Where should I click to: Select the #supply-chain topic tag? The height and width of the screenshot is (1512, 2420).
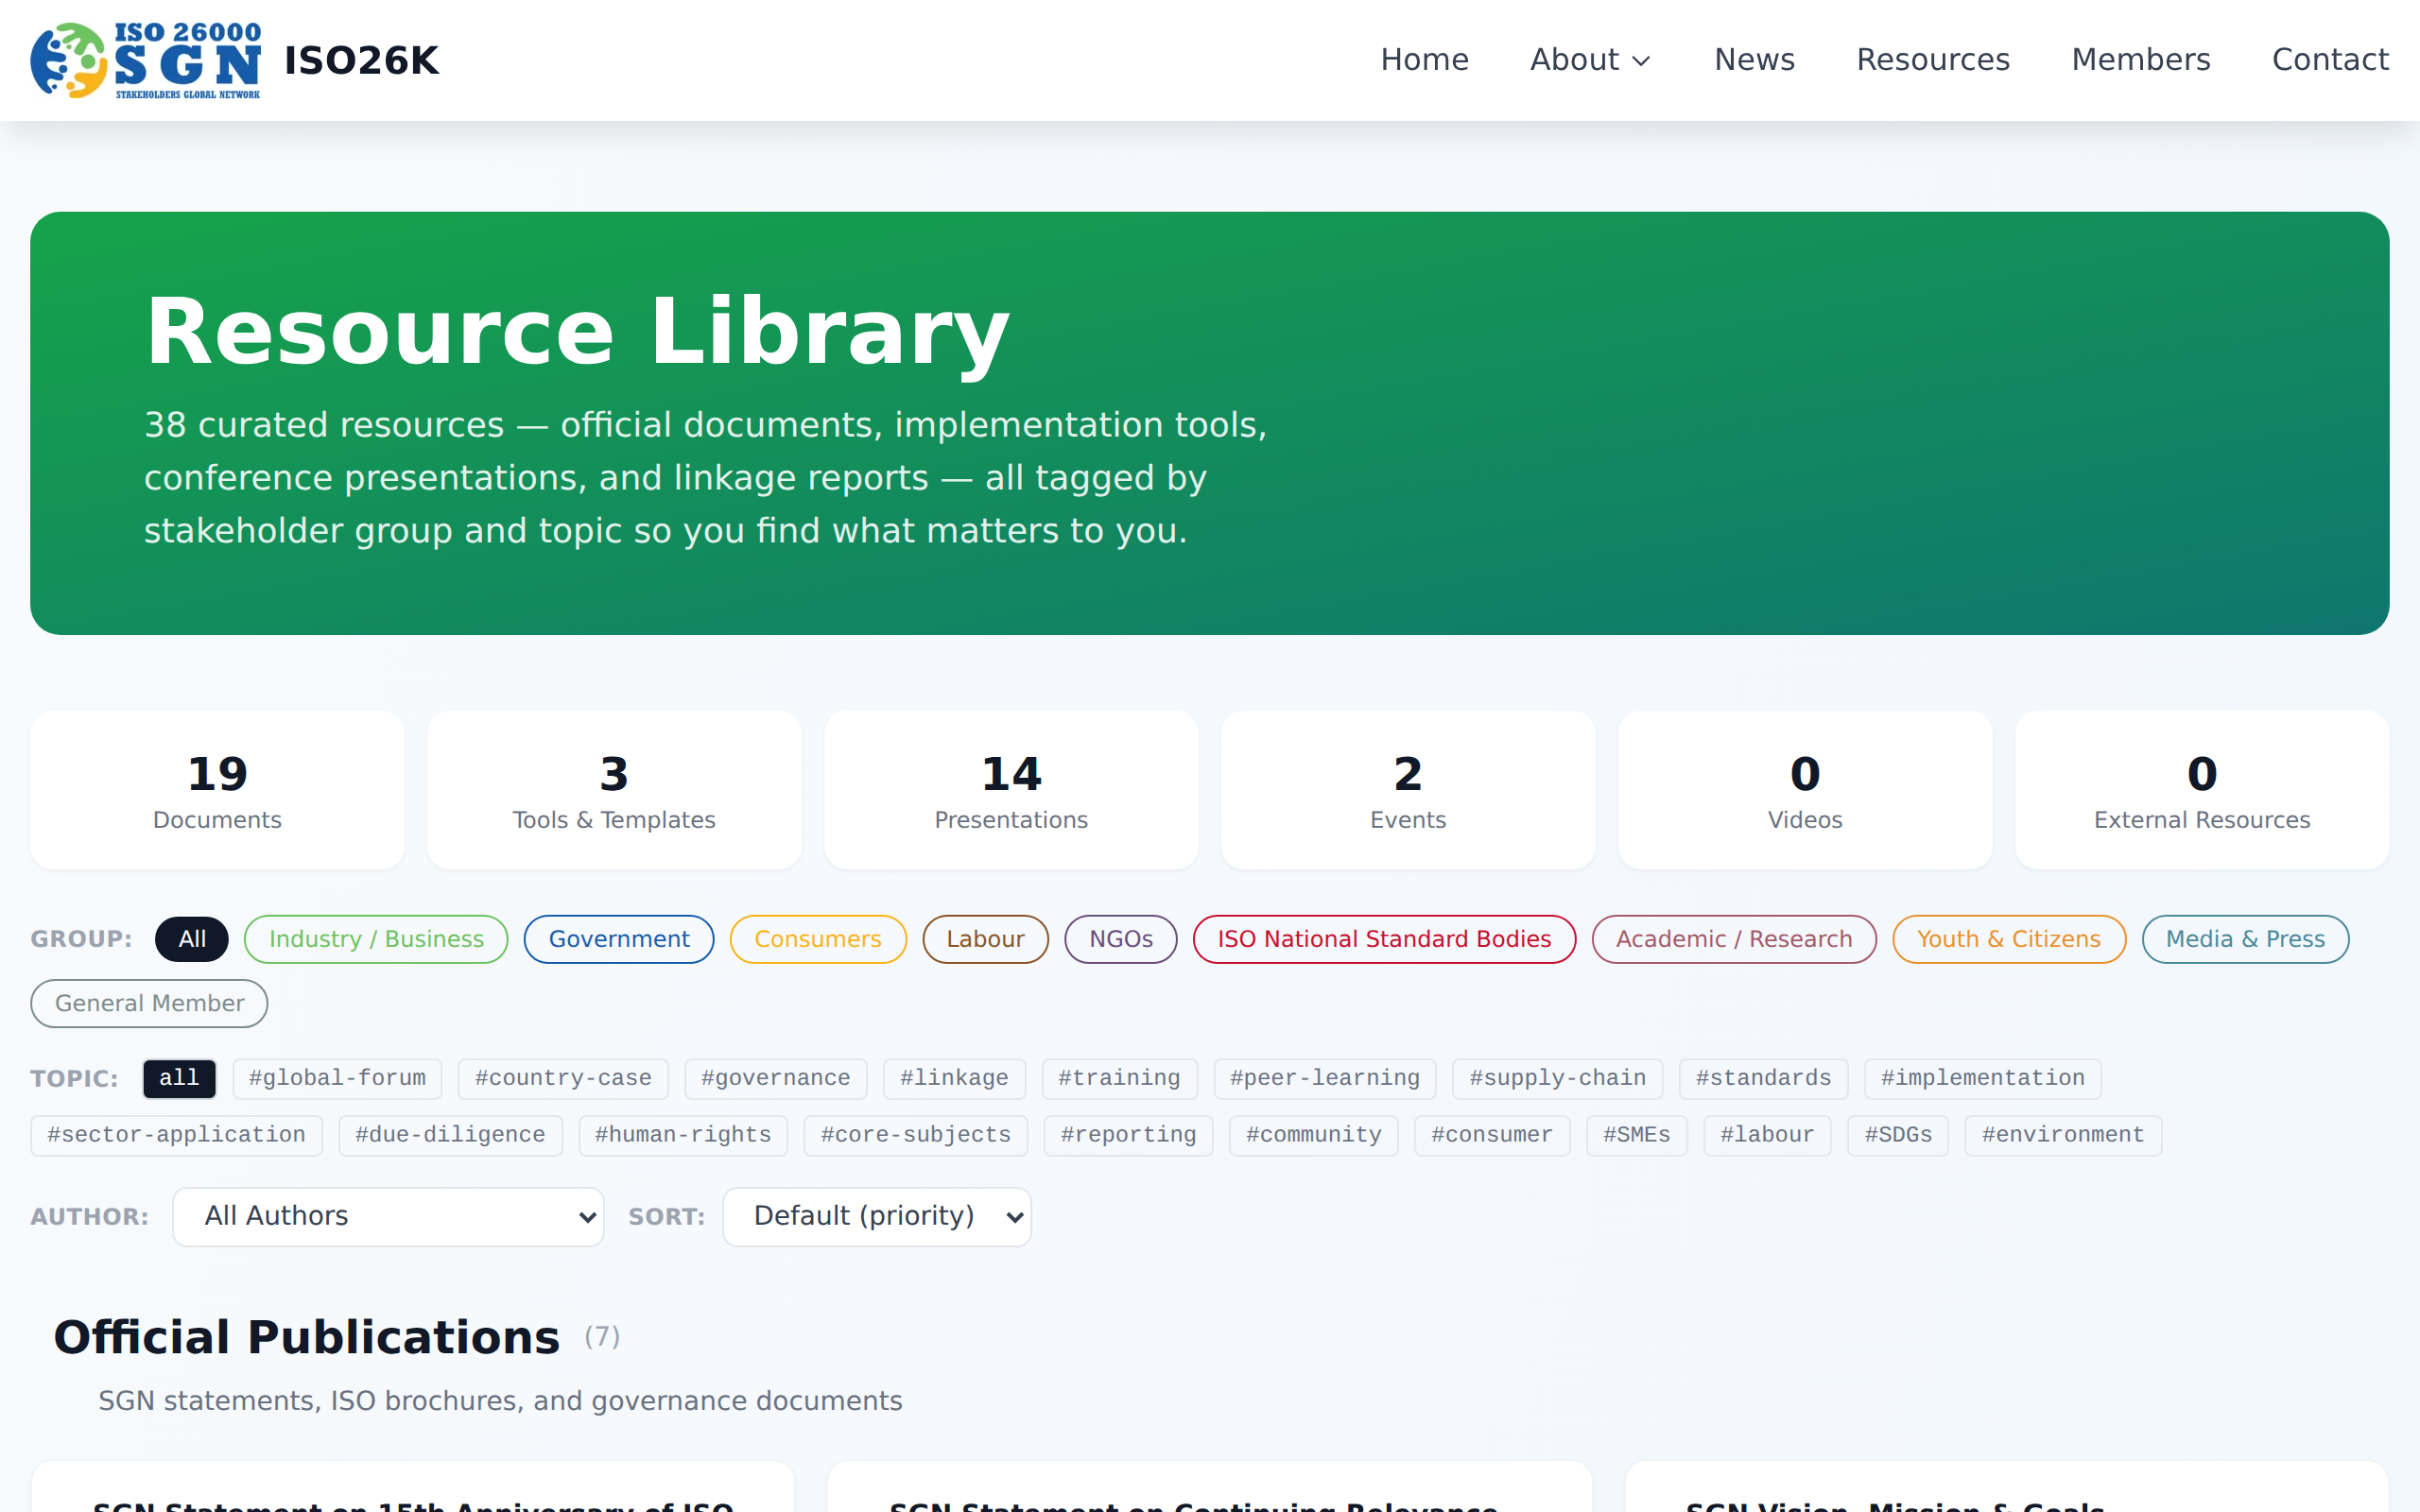click(1556, 1078)
